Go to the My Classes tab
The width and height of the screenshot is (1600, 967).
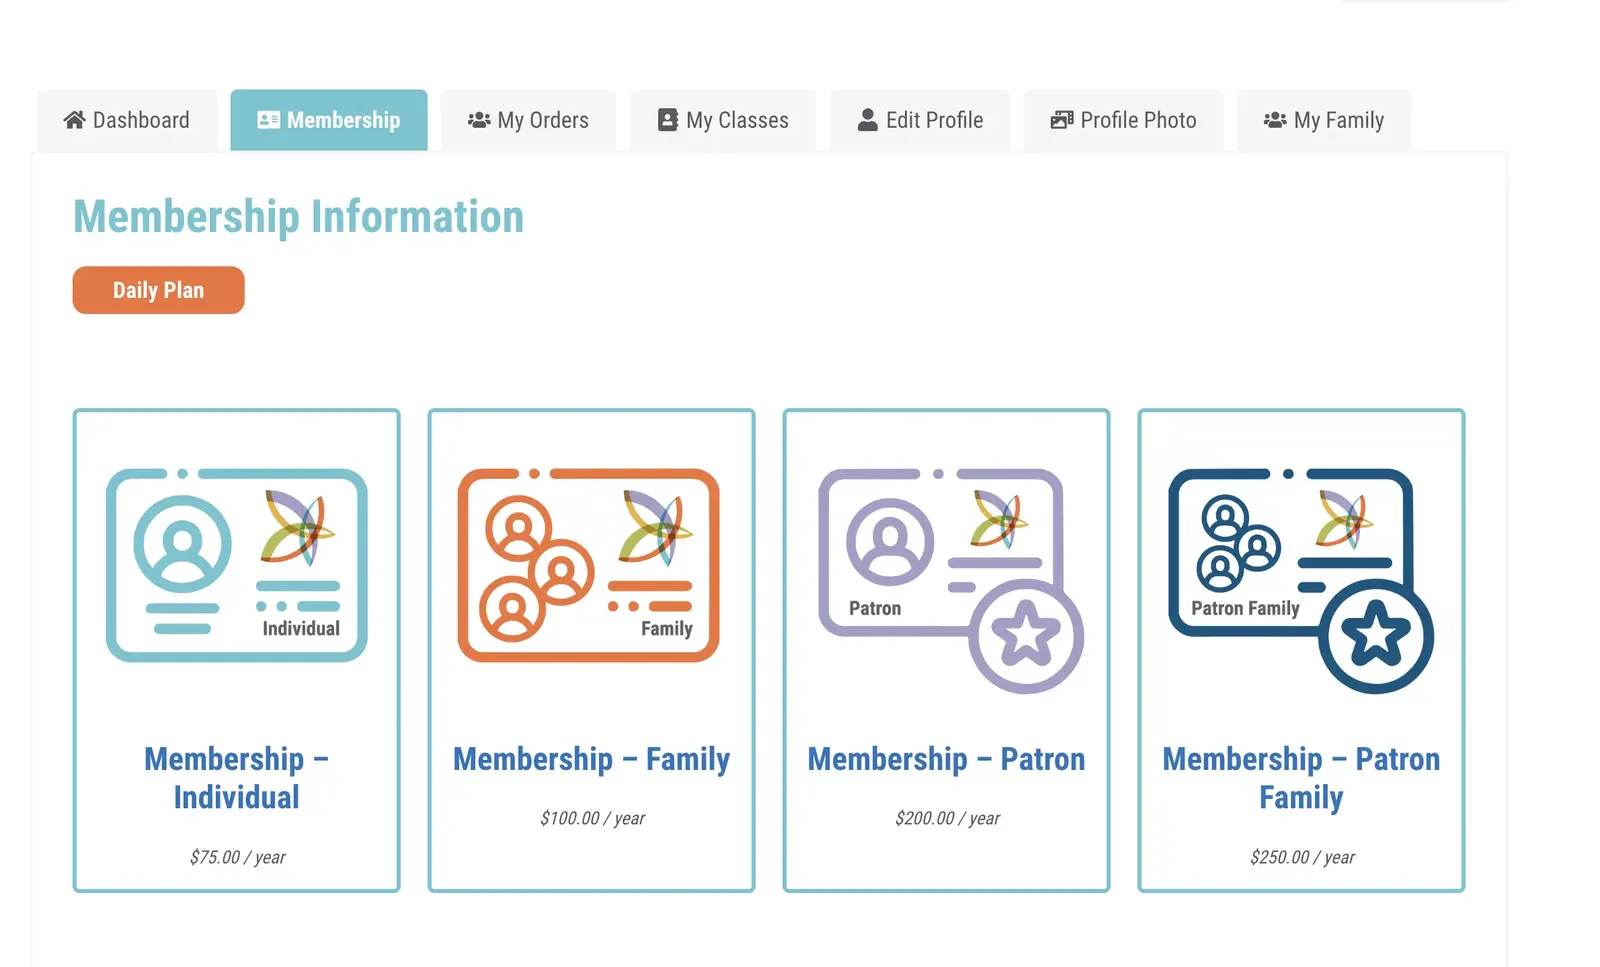[x=723, y=120]
